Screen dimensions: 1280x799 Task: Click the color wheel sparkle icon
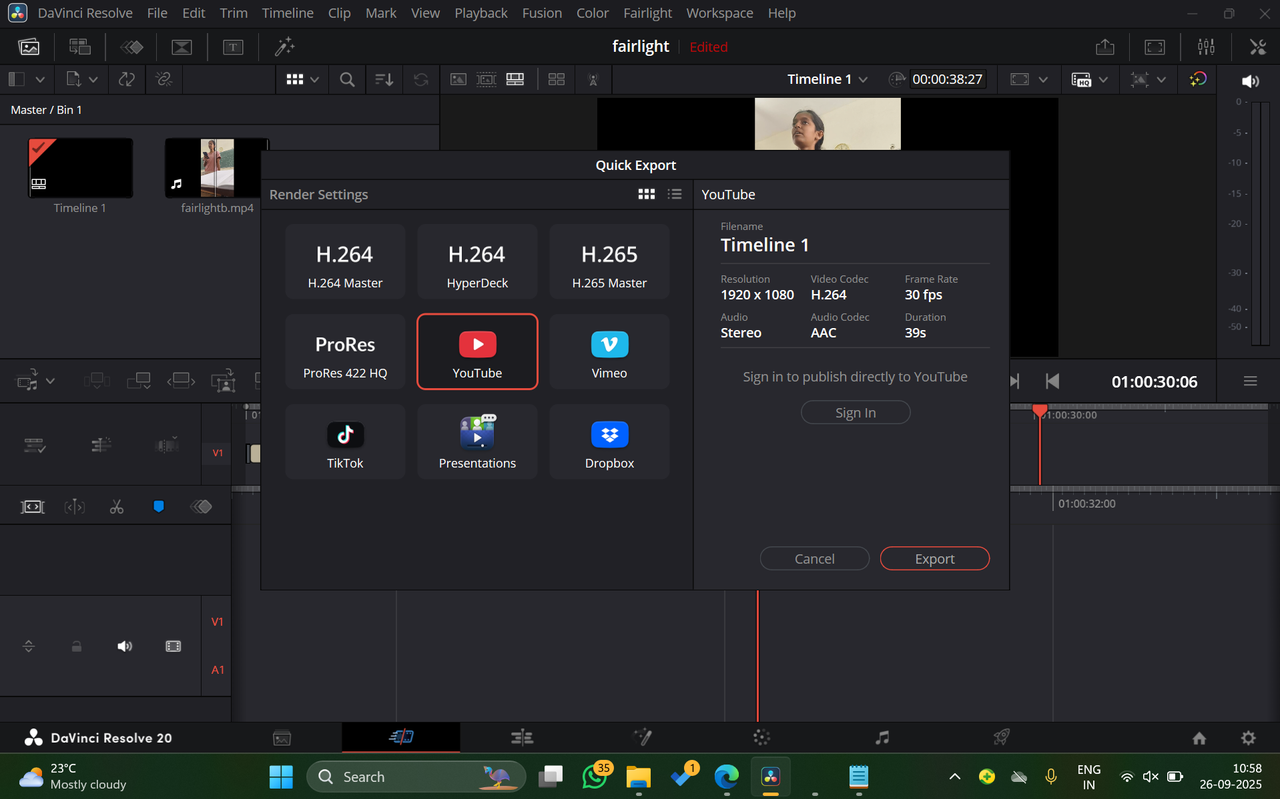tap(1197, 79)
